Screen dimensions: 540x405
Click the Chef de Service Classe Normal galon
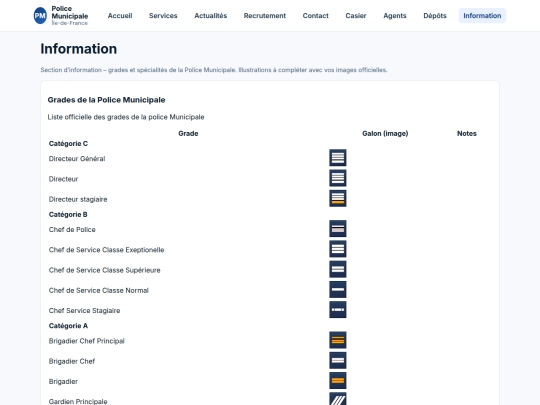point(338,290)
